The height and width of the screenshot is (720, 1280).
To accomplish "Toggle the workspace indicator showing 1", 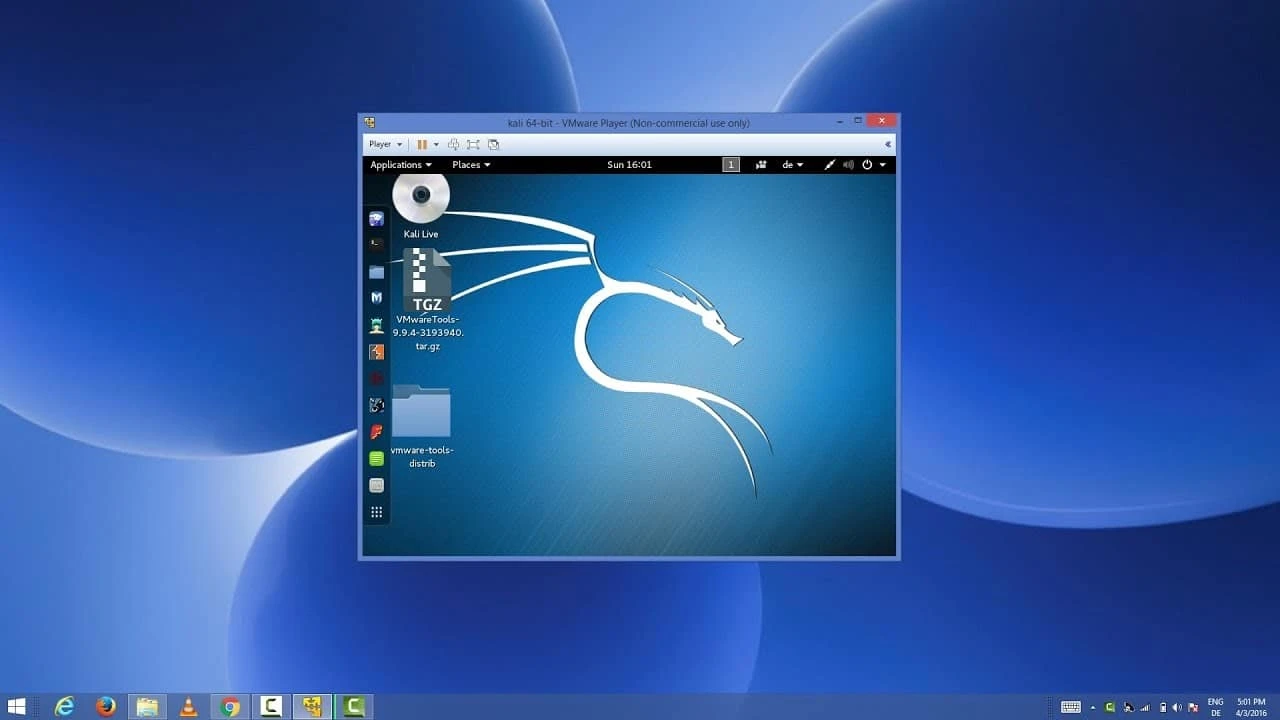I will [x=731, y=164].
